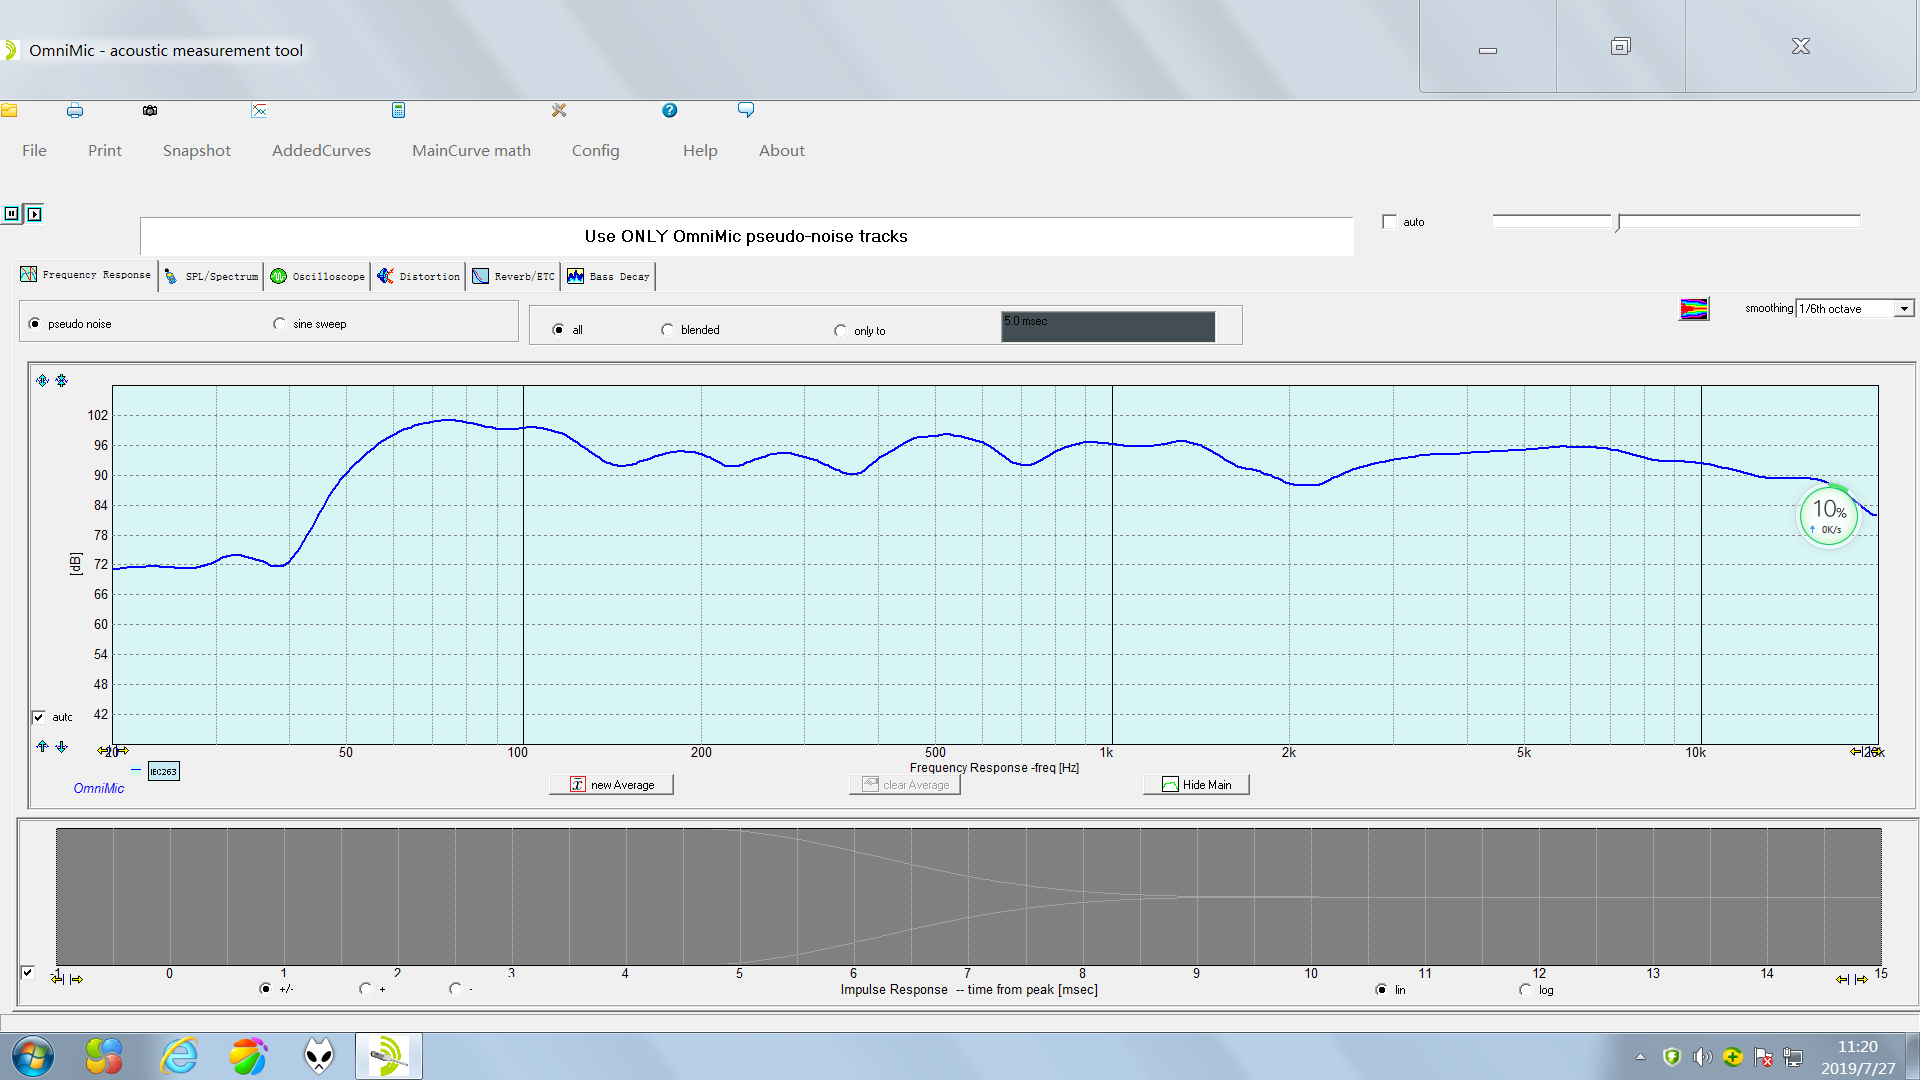Screen dimensions: 1920x1080
Task: Pause the measurement with the pause button
Action: click(12, 213)
